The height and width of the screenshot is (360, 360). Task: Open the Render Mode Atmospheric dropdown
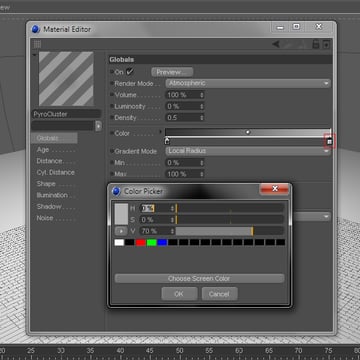click(248, 83)
